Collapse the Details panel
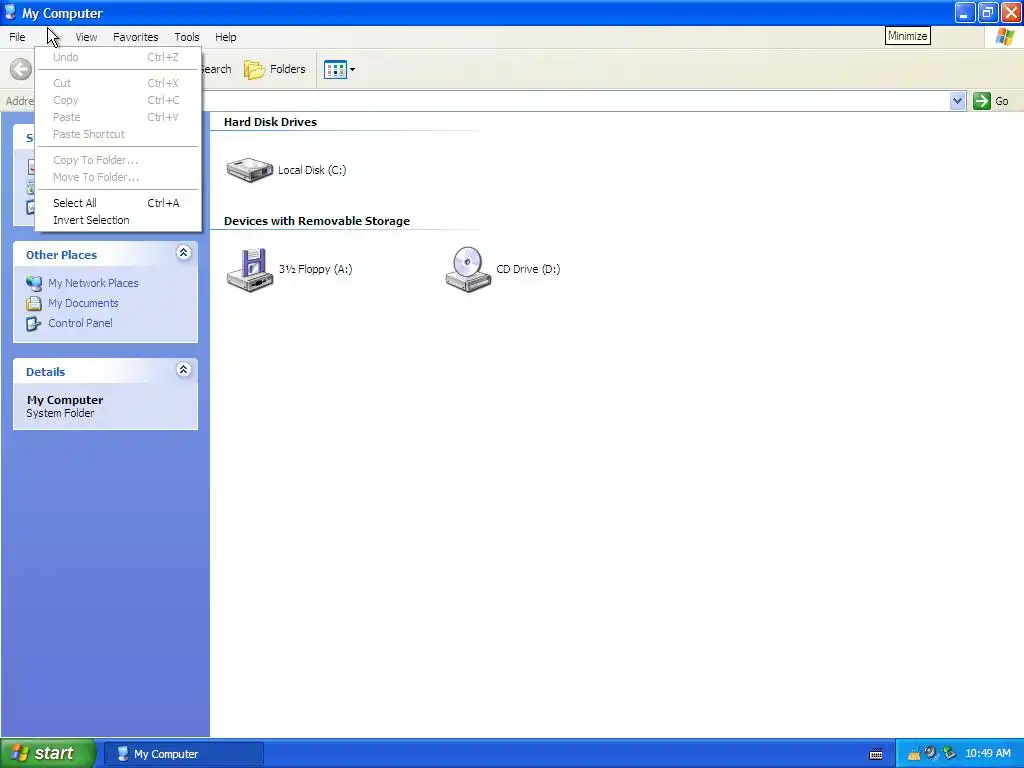The height and width of the screenshot is (768, 1024). pyautogui.click(x=184, y=370)
